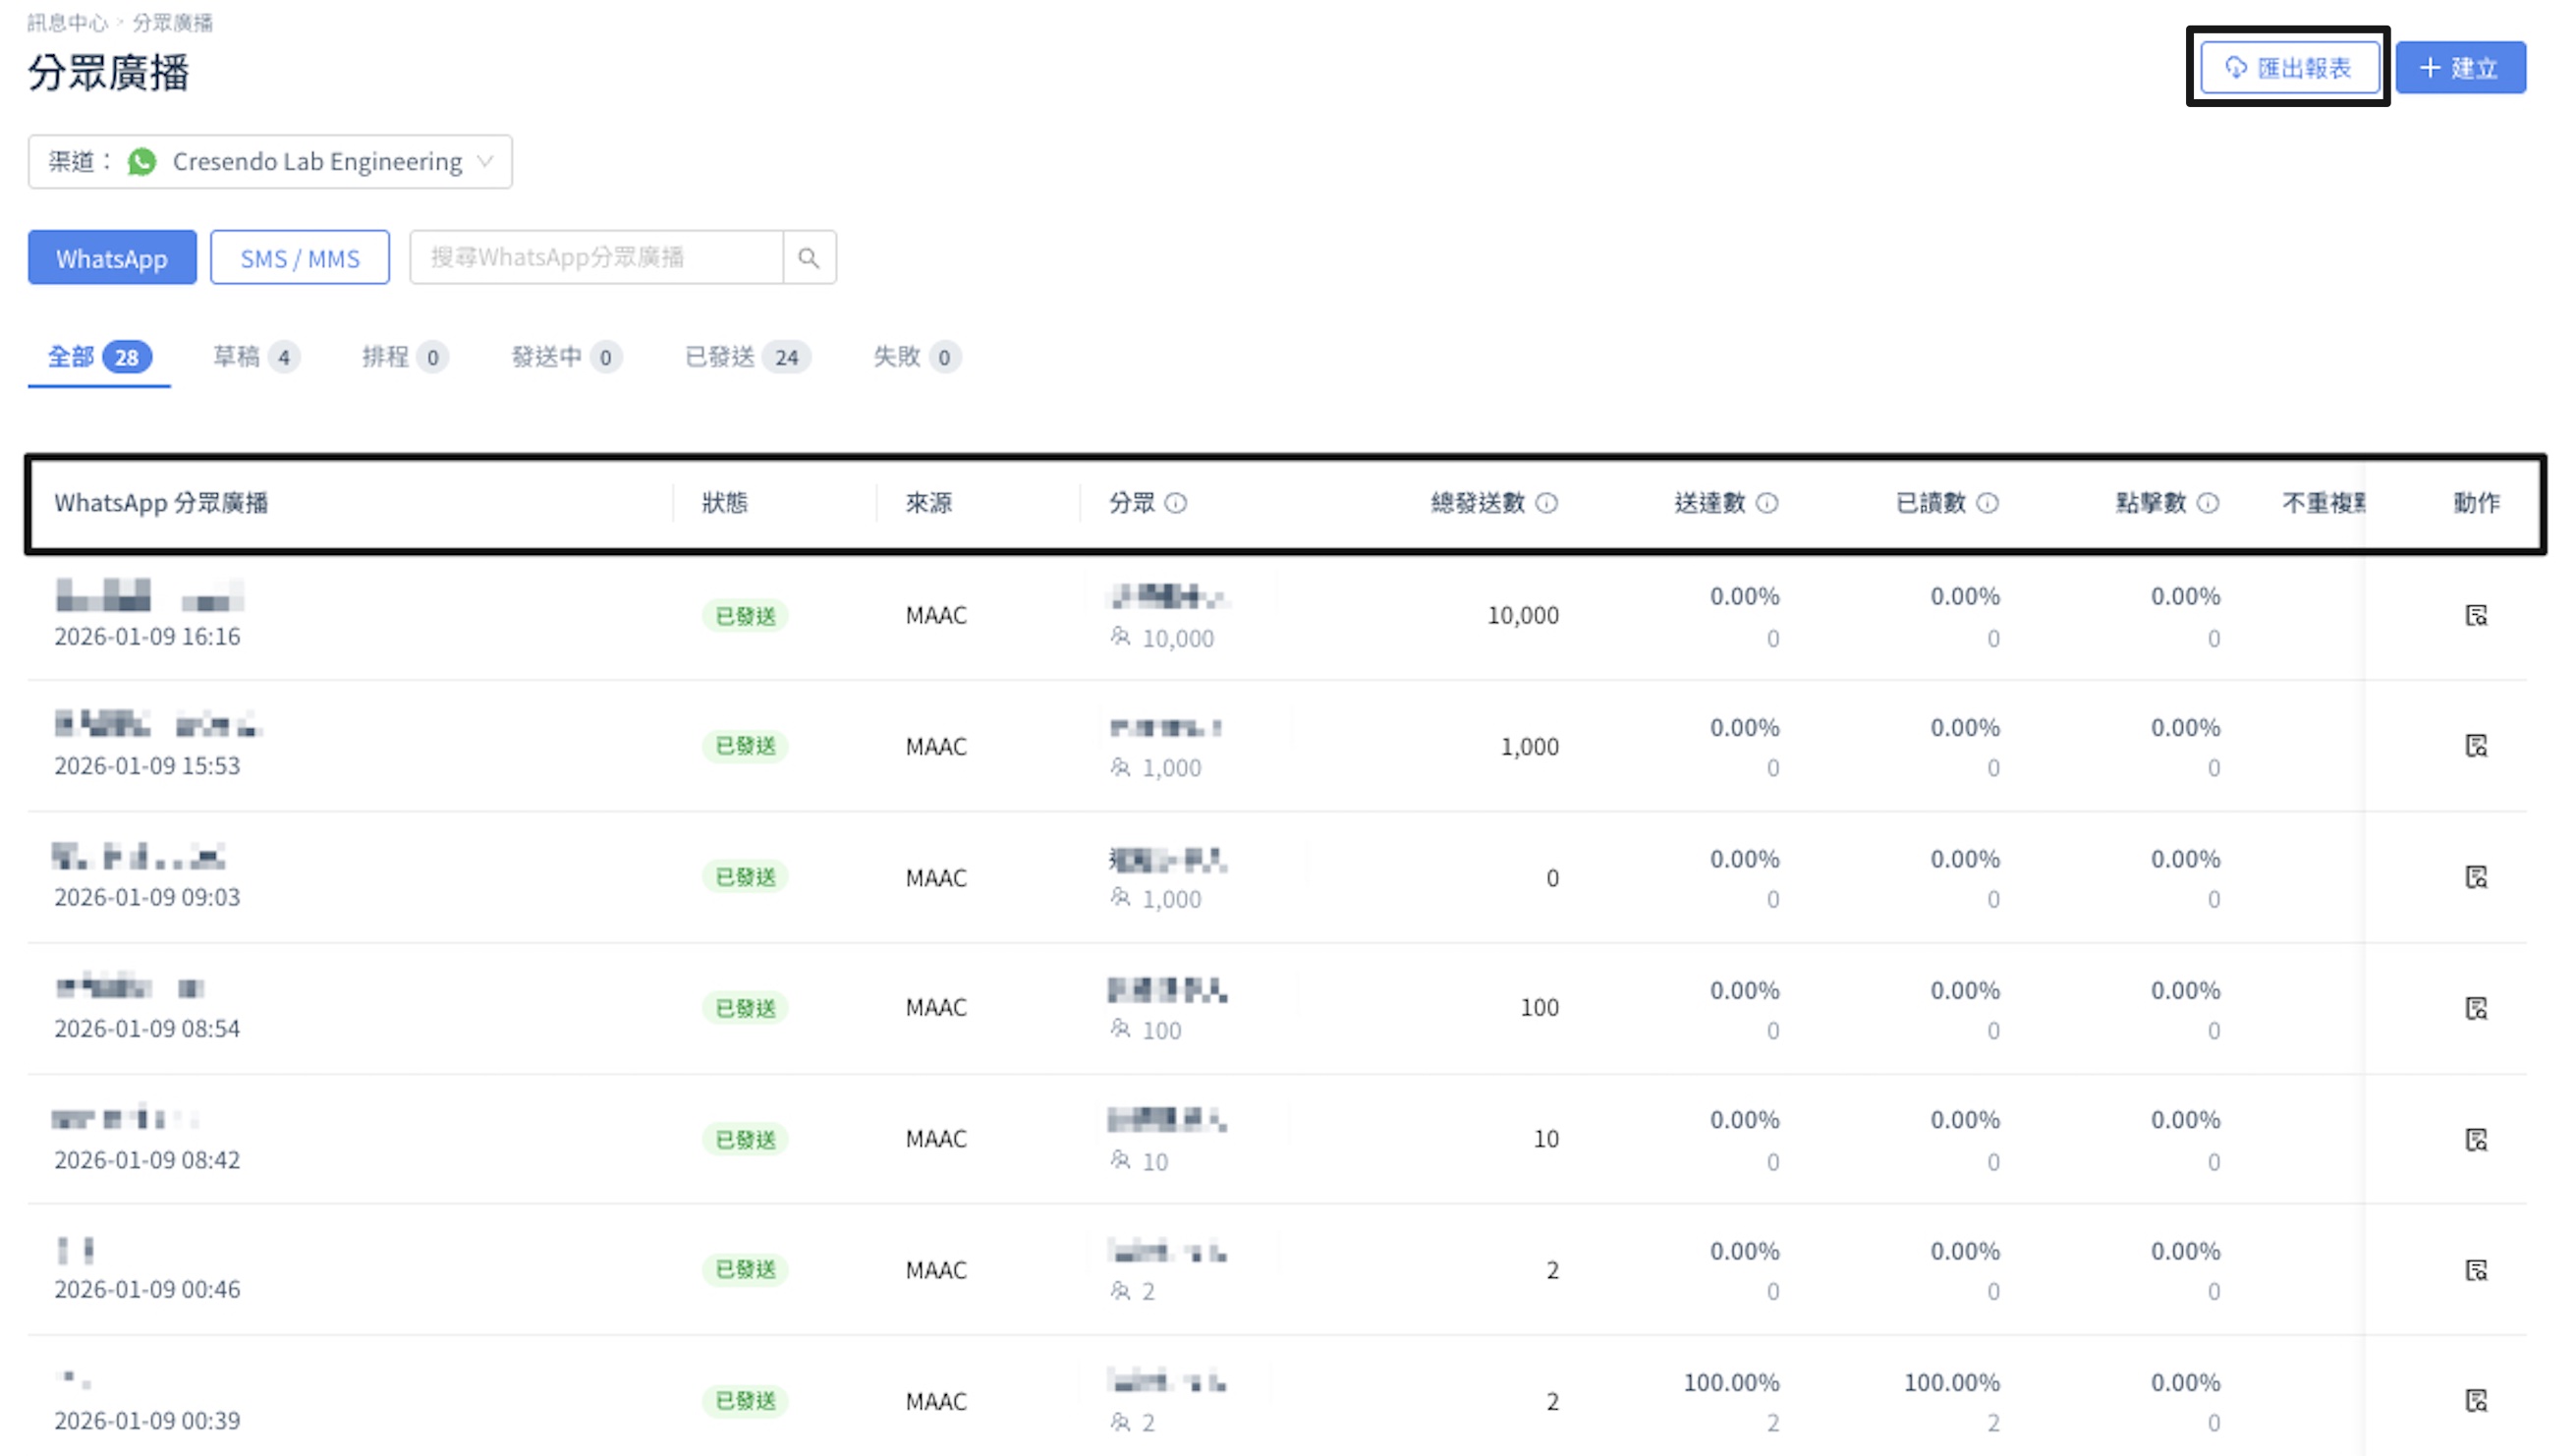Click the WhatsApp logo icon in channel selector
This screenshot has height=1456, width=2576.
[x=142, y=161]
